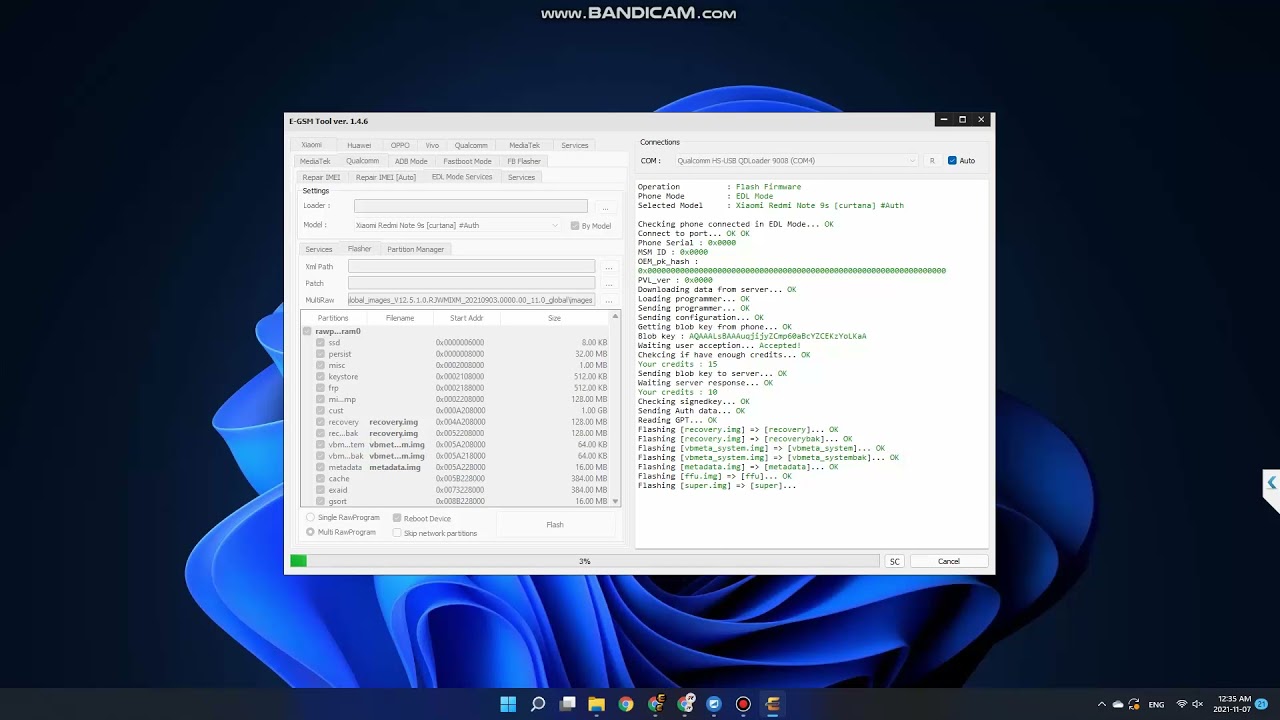Open ENG language indicator
Screen dimensions: 1280x720
click(1156, 705)
